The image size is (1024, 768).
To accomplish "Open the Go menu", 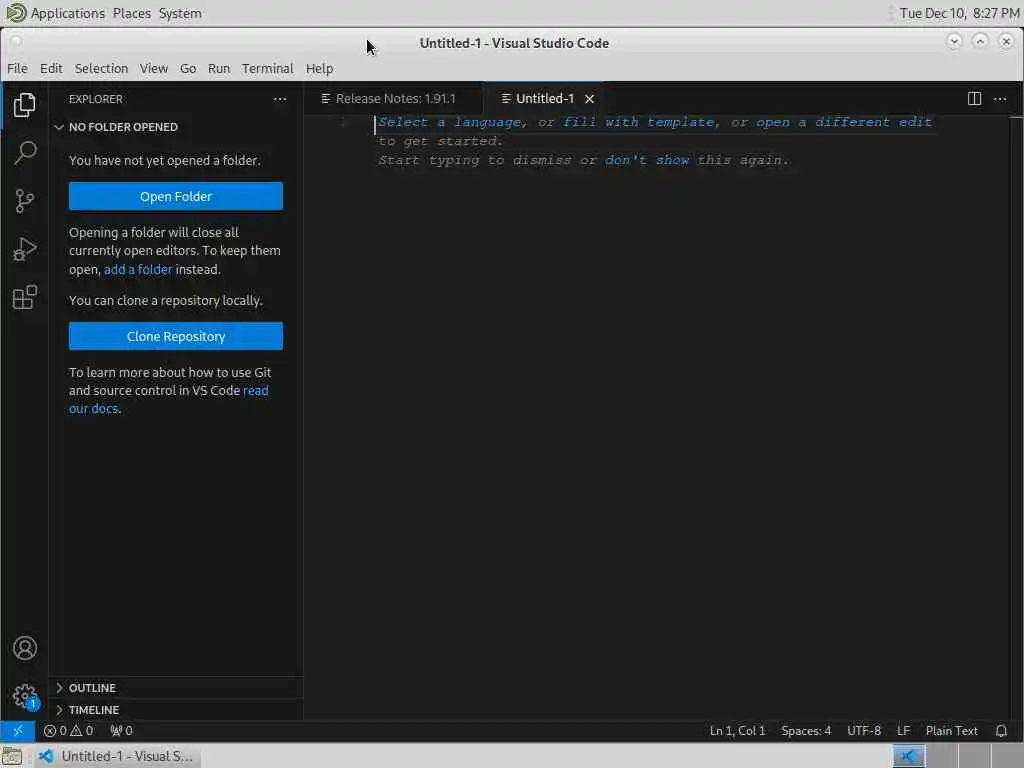I will click(x=188, y=69).
